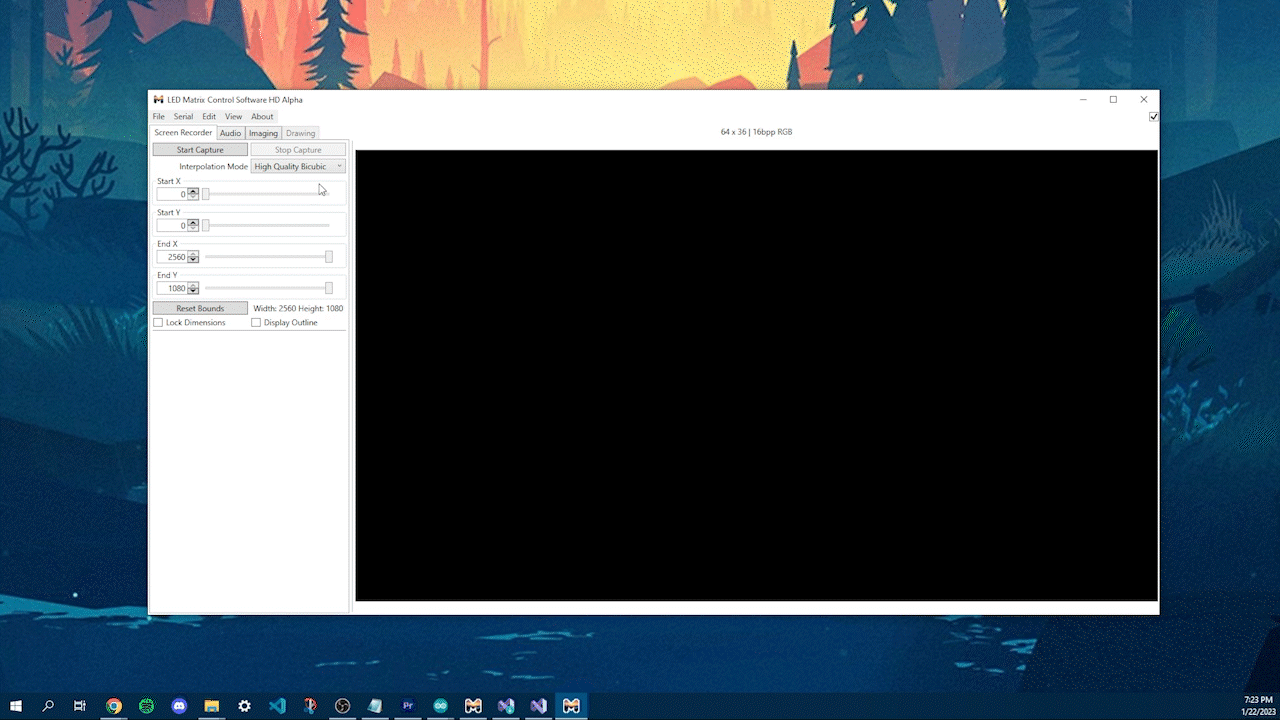The image size is (1280, 720).
Task: Switch to Visual Studio Code on the taskbar
Action: [277, 706]
